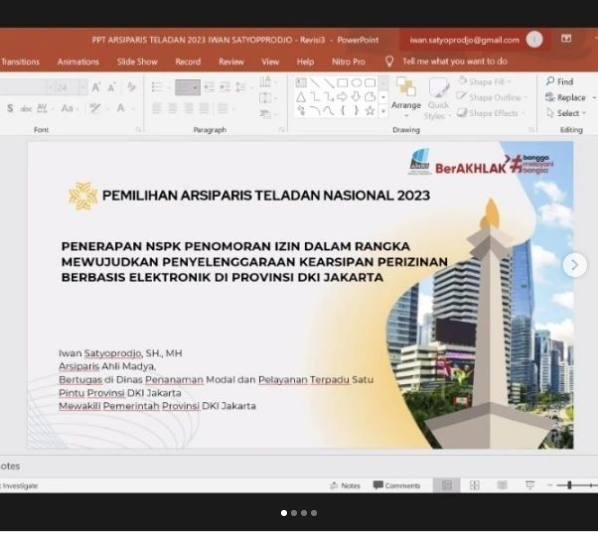
Task: Open the Nitro Pro ribbon tab
Action: pos(349,62)
